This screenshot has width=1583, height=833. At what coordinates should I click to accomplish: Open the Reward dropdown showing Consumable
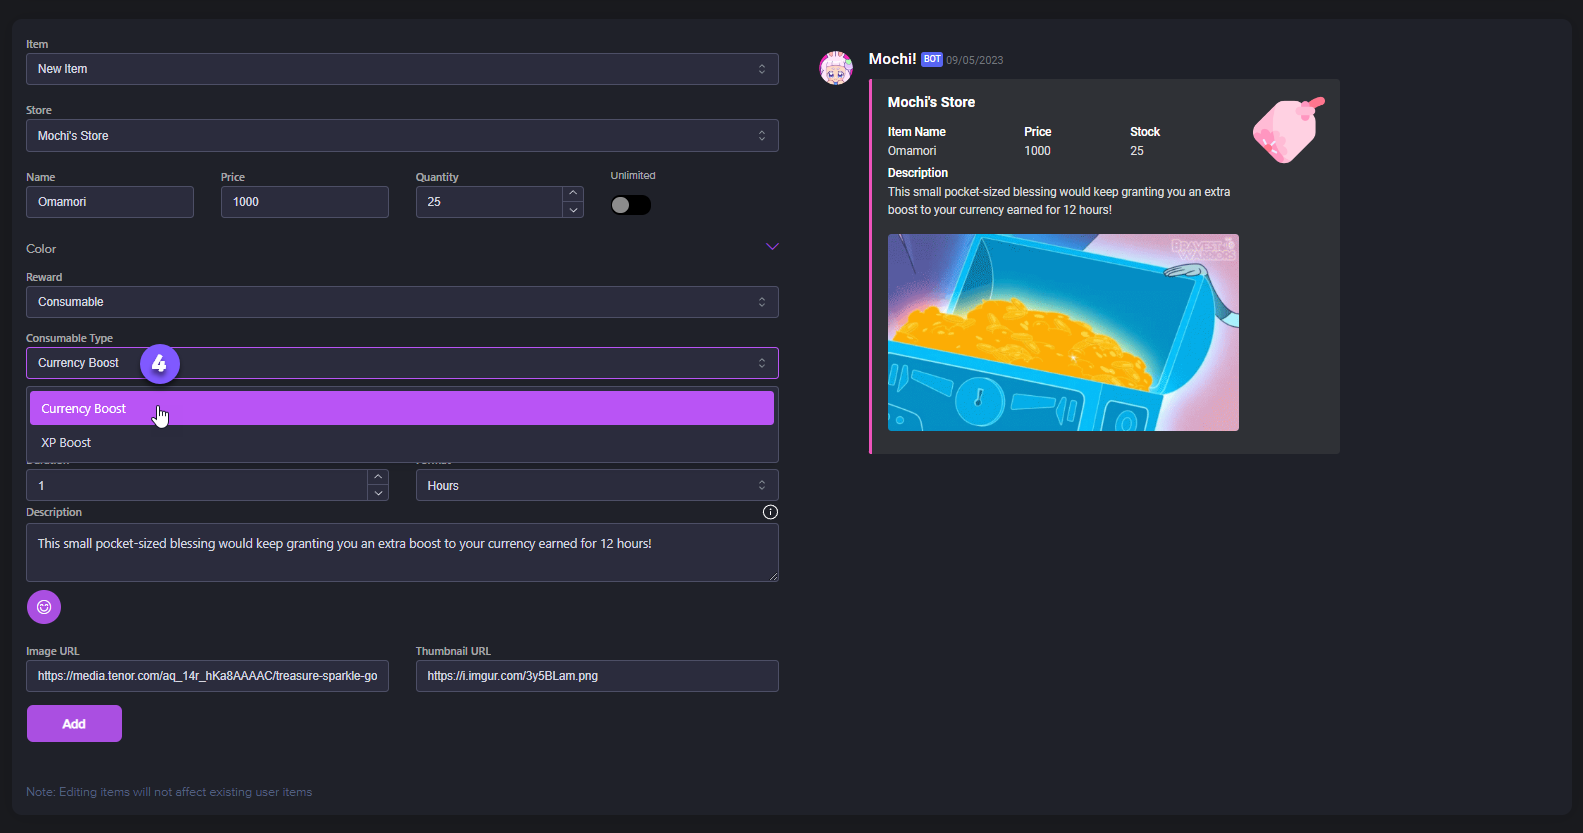click(x=402, y=302)
